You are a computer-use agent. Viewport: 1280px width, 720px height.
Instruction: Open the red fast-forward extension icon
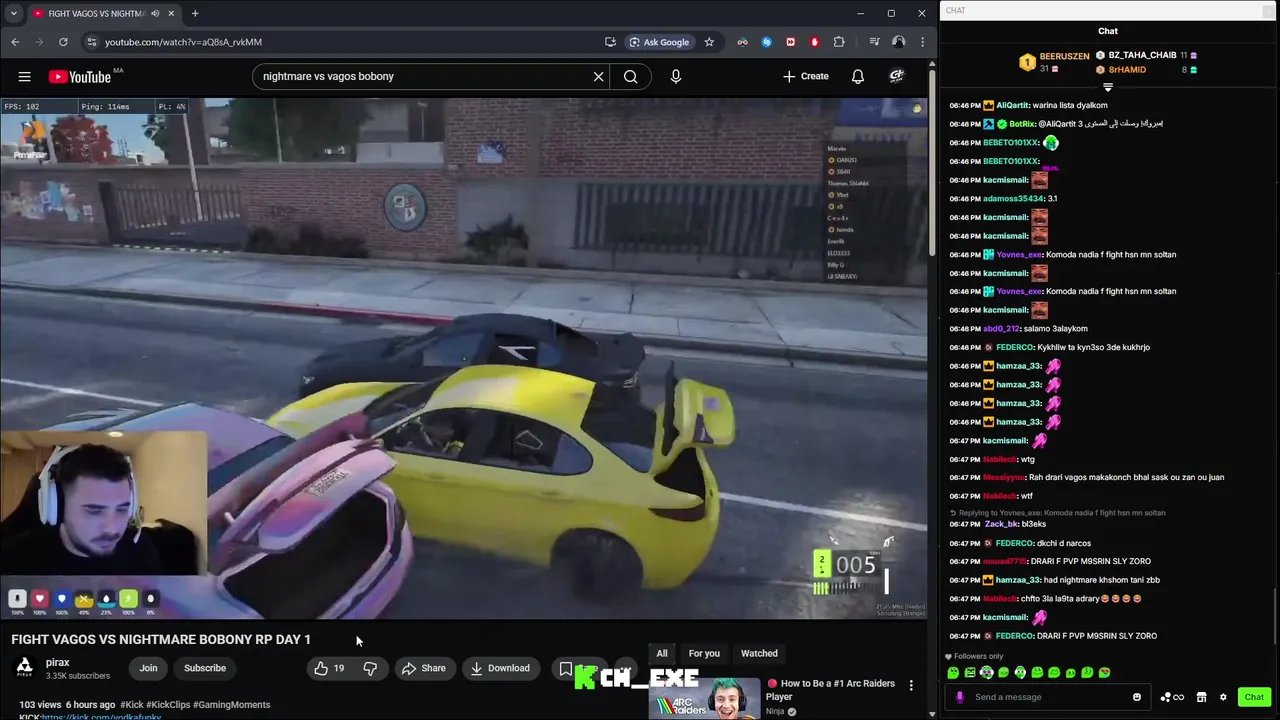tap(791, 42)
